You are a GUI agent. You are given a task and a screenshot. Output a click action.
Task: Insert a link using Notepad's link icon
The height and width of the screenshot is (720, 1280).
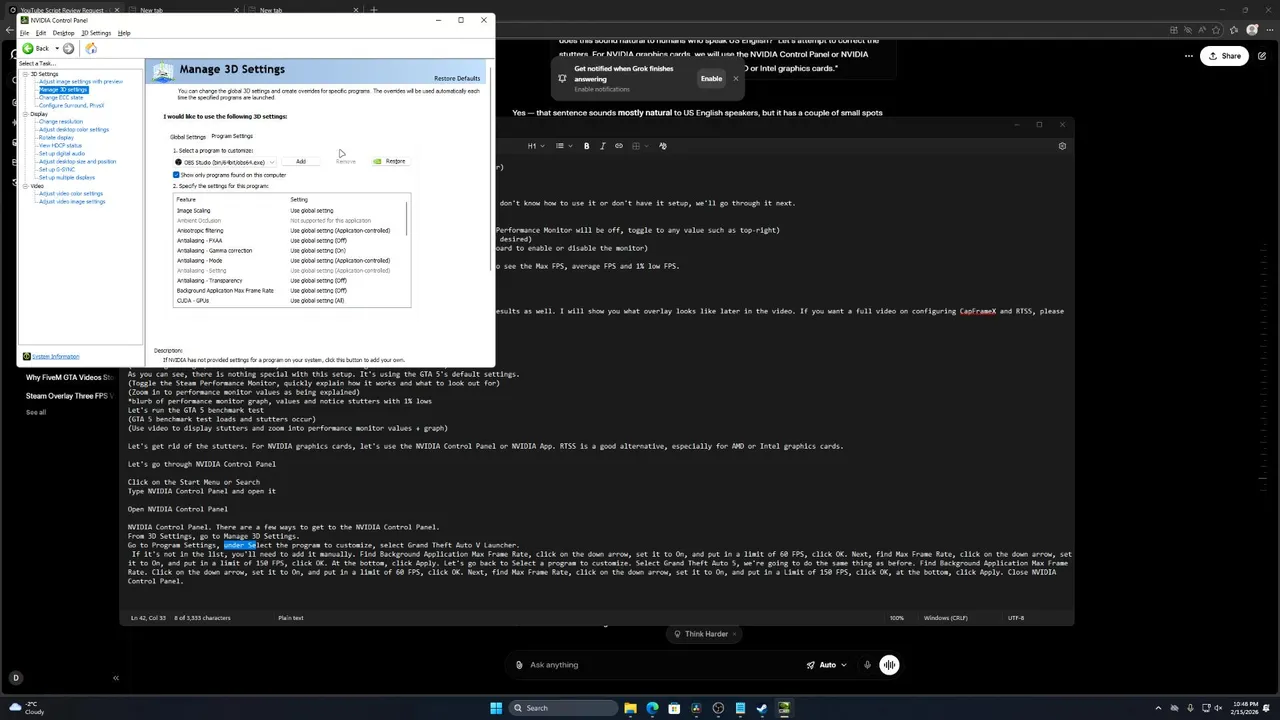click(618, 146)
